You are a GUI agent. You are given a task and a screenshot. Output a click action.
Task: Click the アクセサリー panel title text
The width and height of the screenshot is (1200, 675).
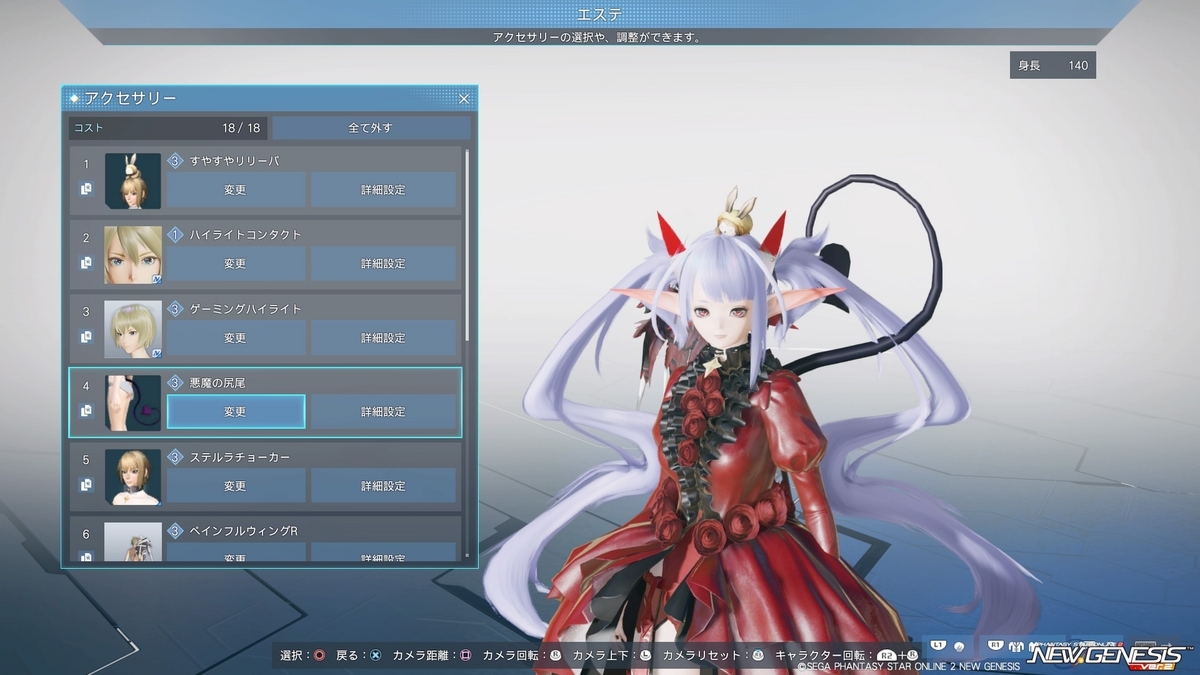click(x=131, y=98)
